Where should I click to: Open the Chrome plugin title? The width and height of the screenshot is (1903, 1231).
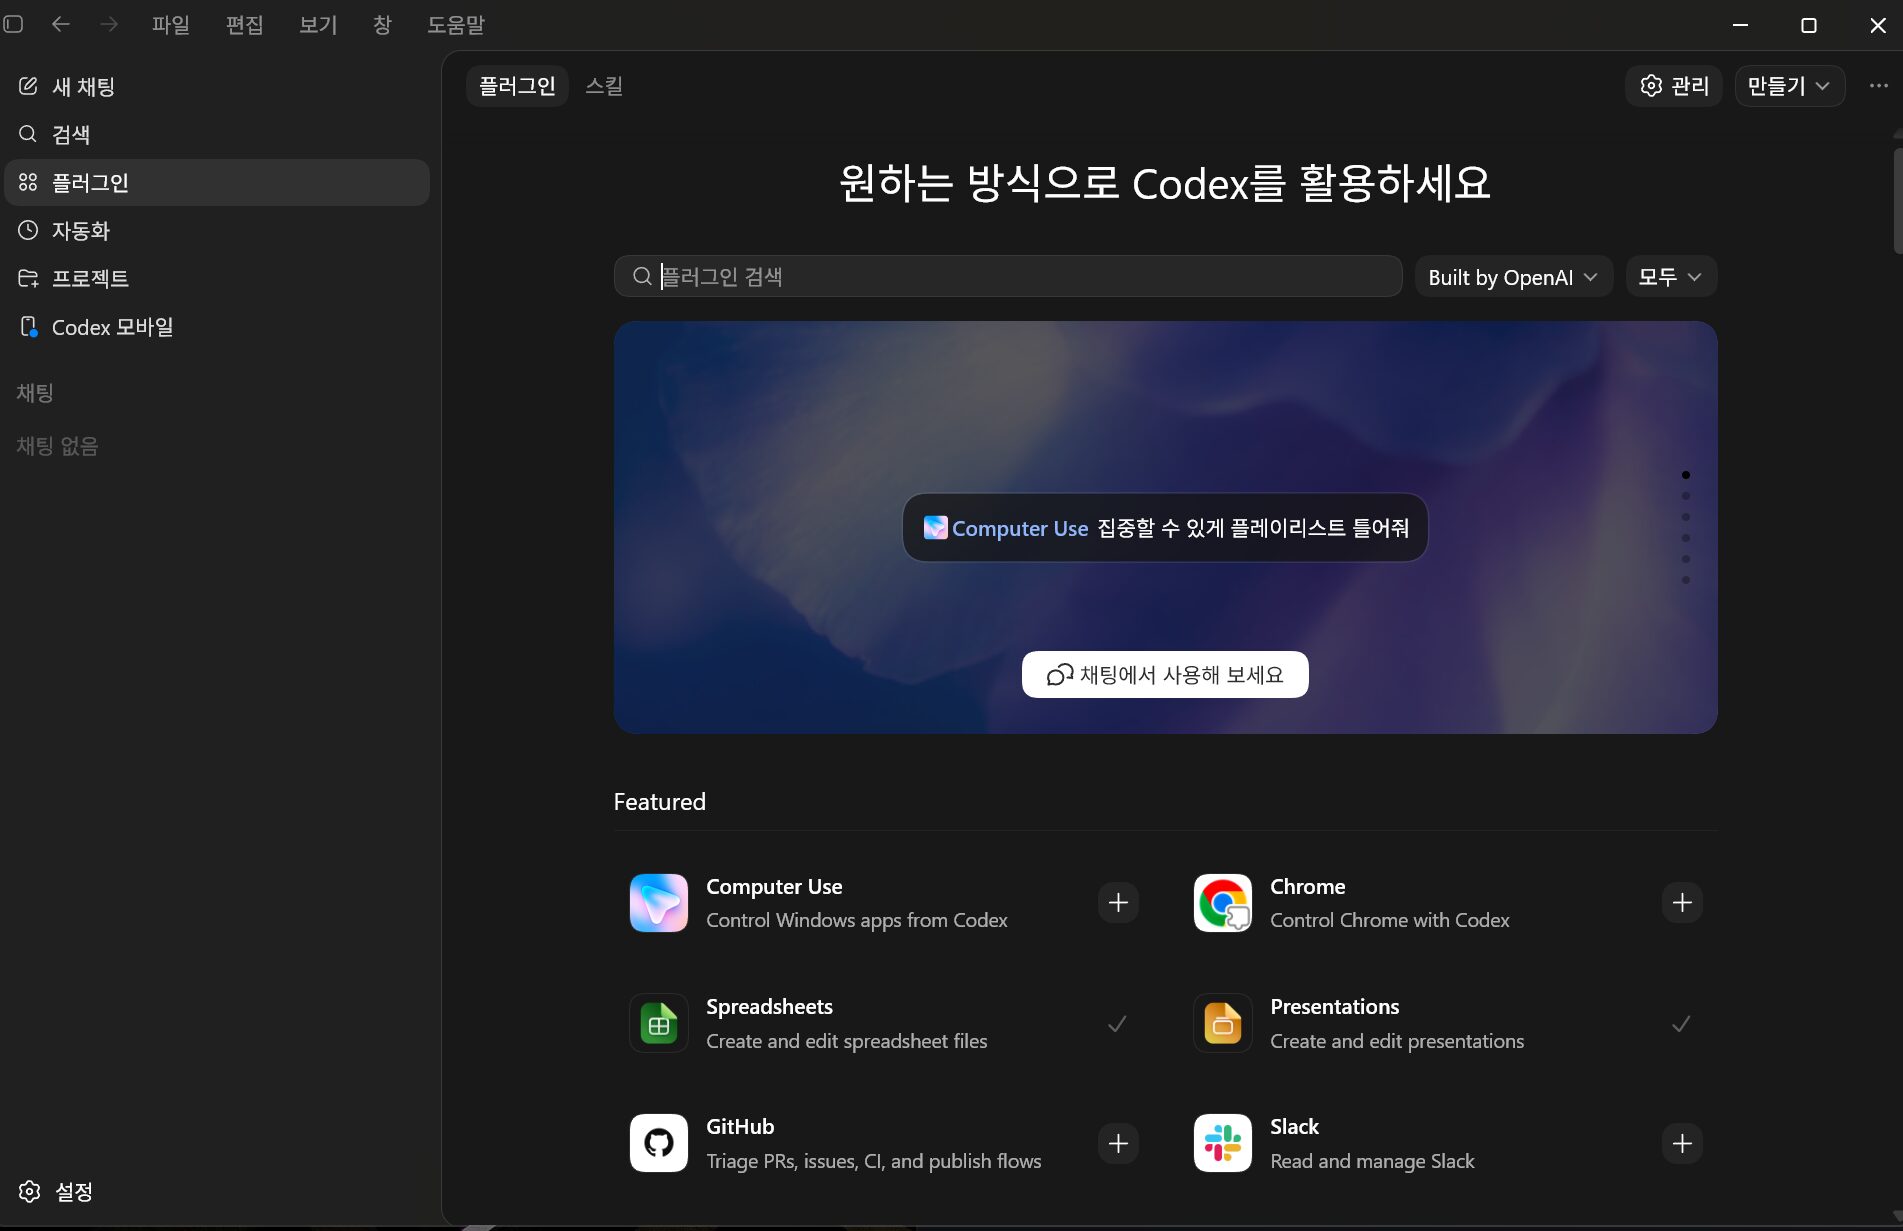point(1307,887)
